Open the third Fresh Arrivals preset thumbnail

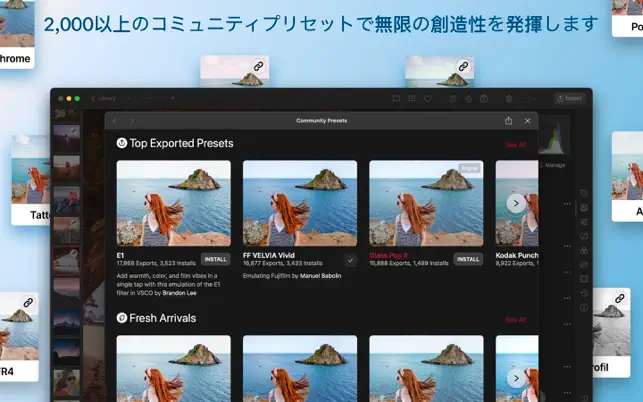point(426,368)
